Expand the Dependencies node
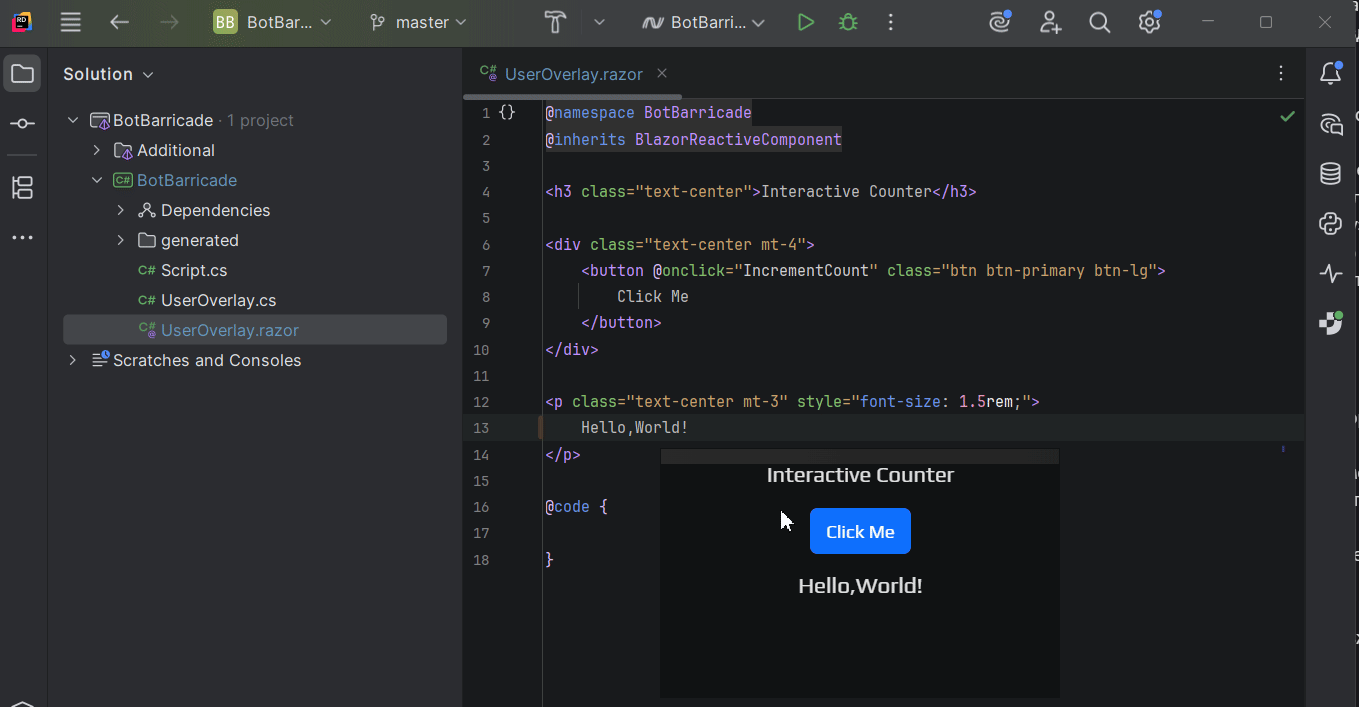The height and width of the screenshot is (707, 1359). pos(120,210)
